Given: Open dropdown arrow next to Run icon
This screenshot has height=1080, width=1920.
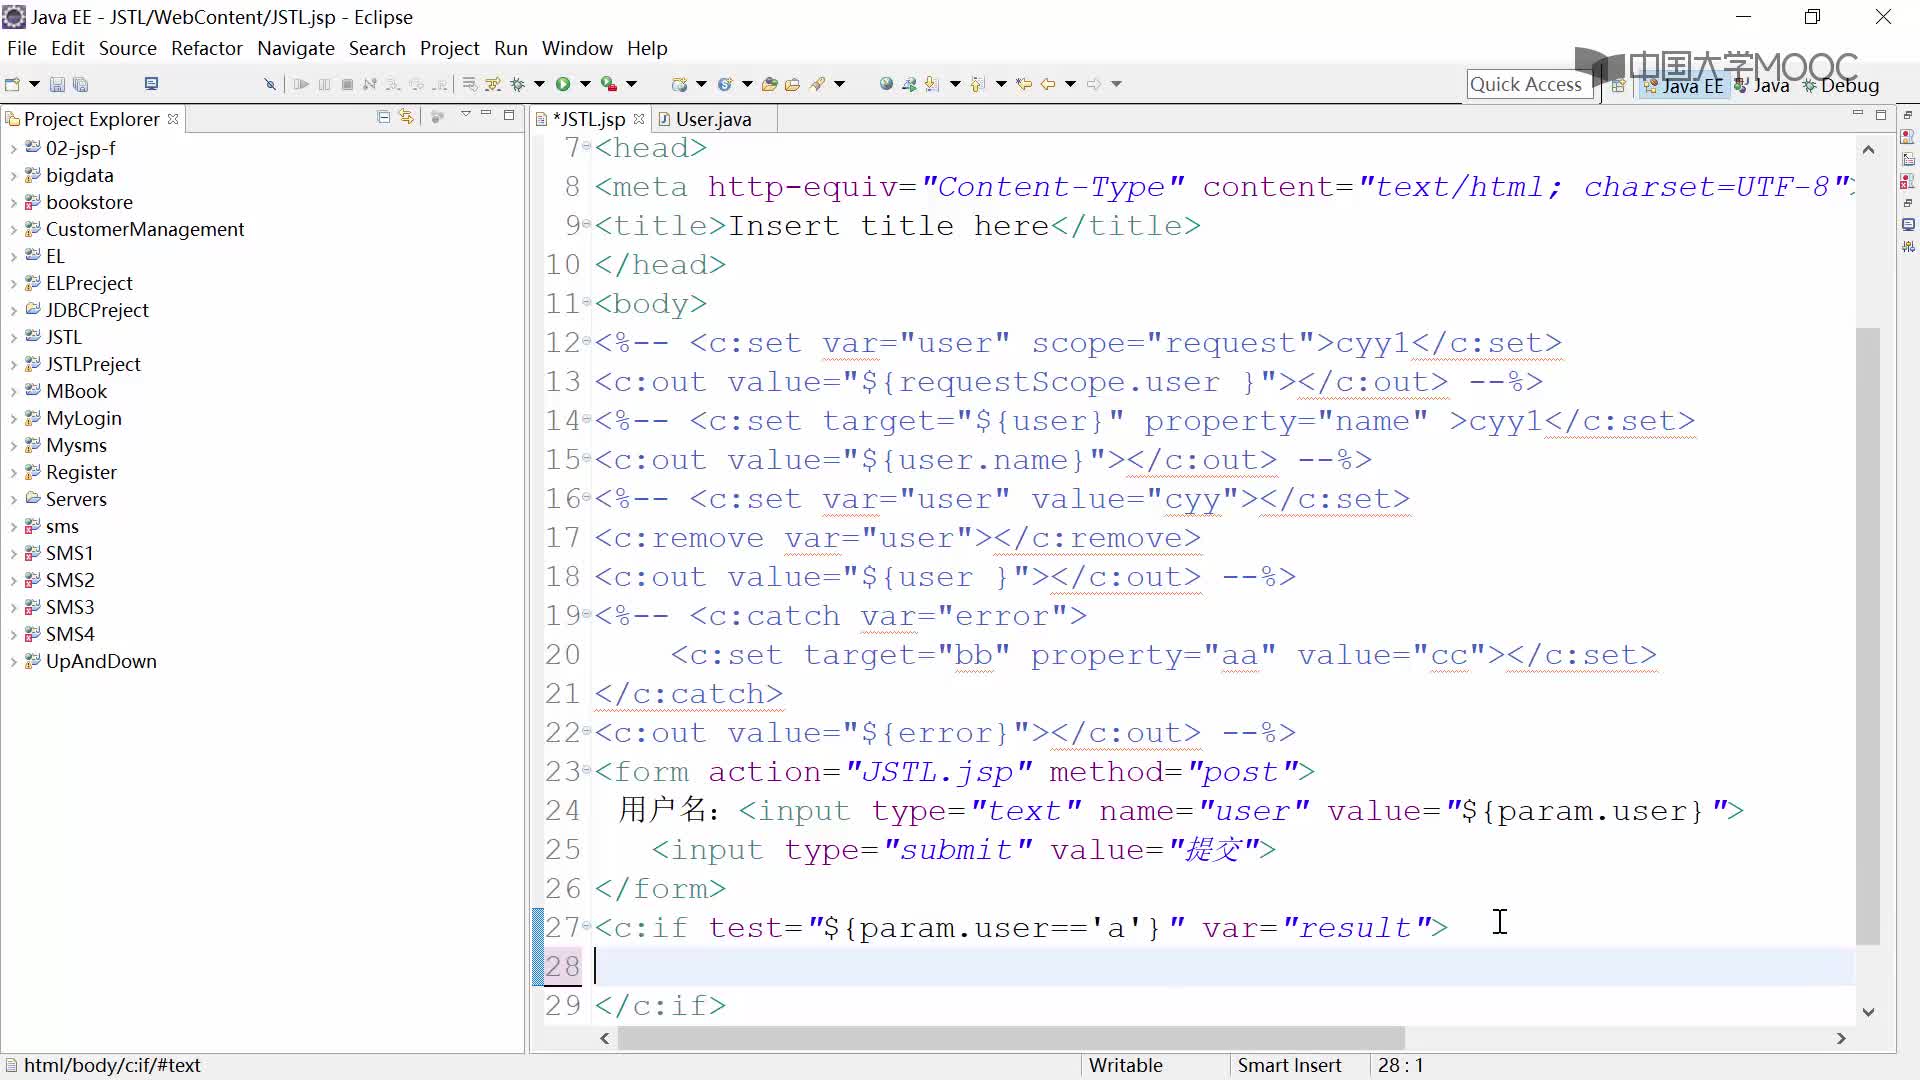Looking at the screenshot, I should coord(585,84).
